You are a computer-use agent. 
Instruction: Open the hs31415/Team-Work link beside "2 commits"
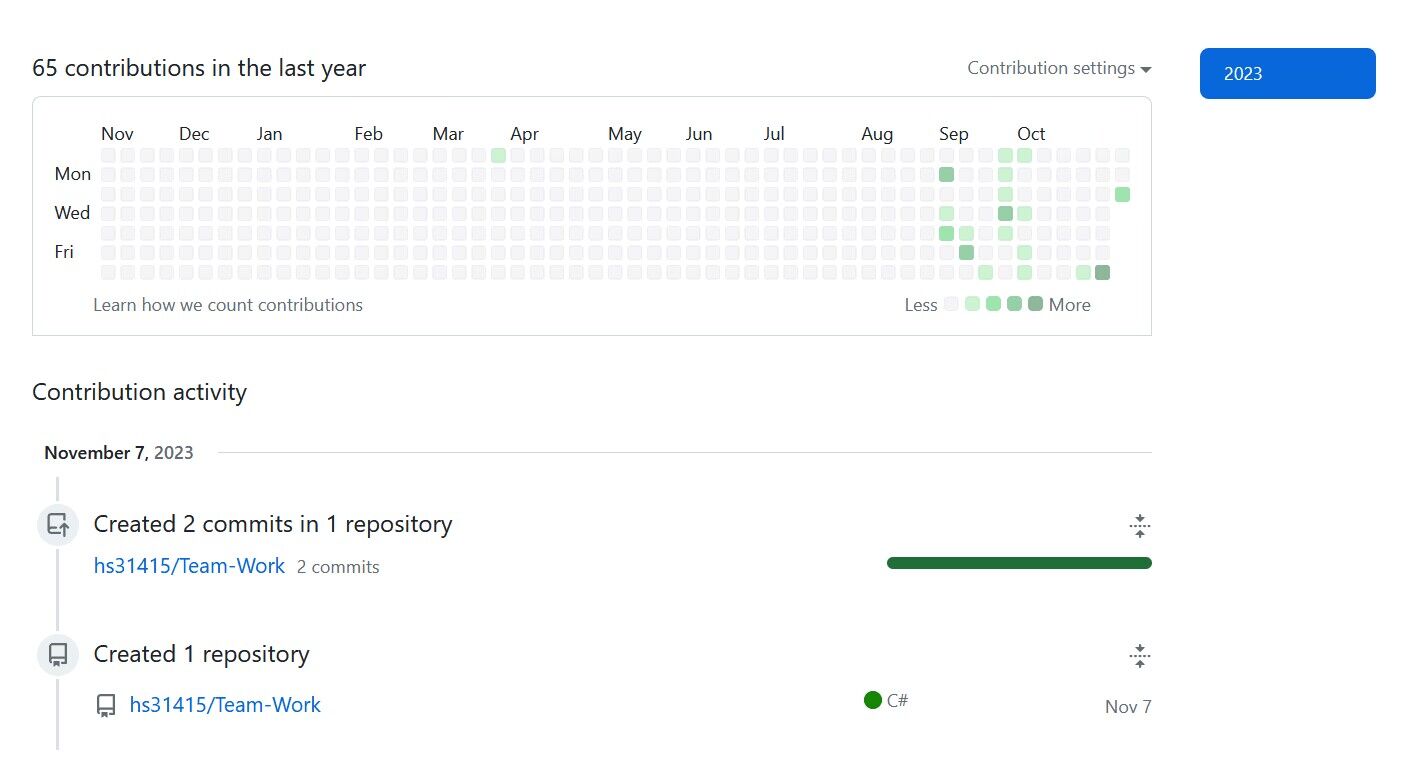(189, 566)
